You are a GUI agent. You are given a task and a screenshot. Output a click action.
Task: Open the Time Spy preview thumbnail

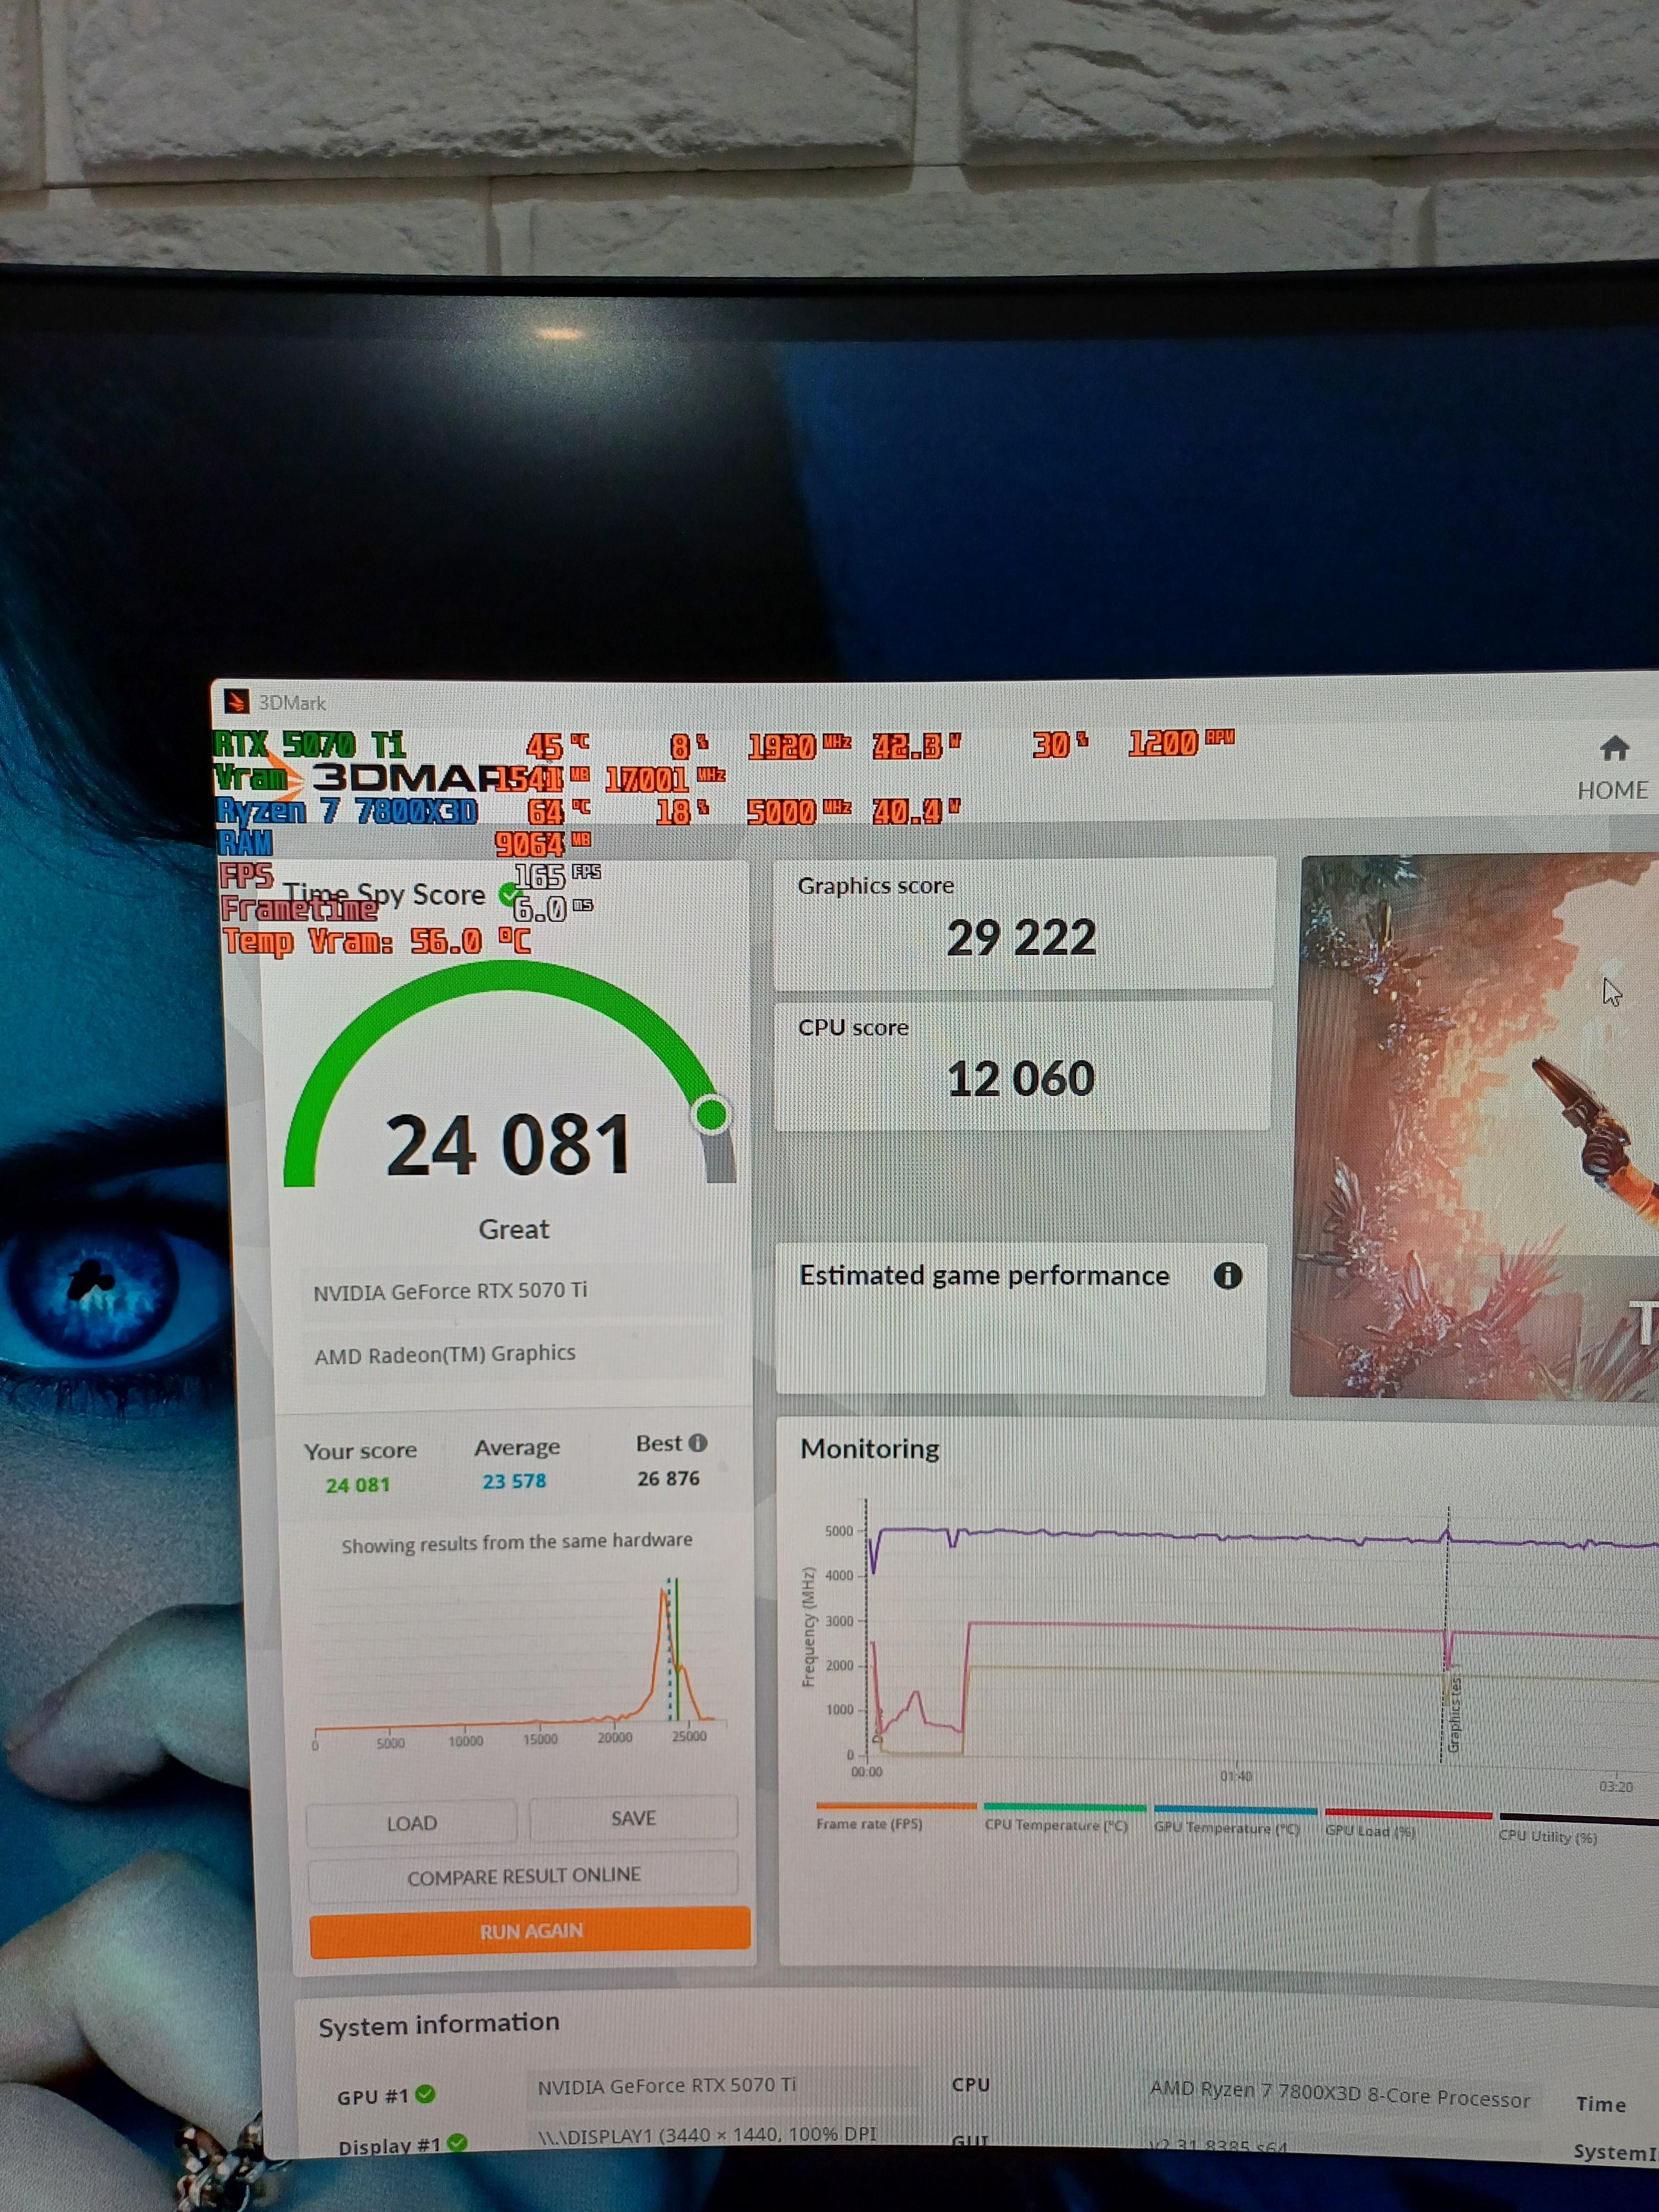tap(1476, 1125)
